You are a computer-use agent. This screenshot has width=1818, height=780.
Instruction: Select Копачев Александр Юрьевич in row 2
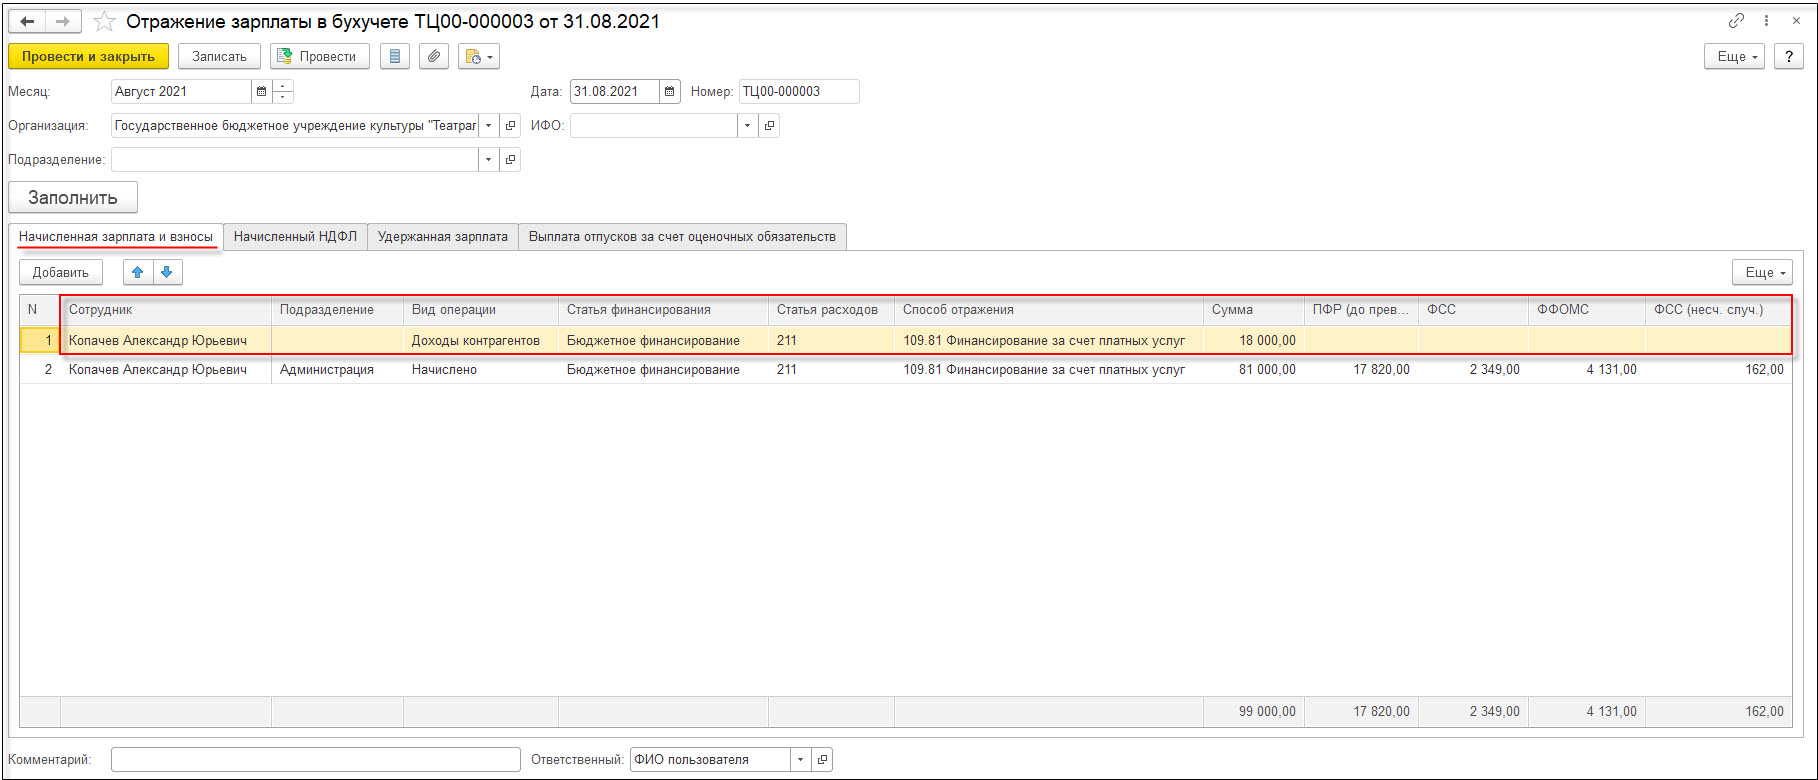(x=166, y=369)
